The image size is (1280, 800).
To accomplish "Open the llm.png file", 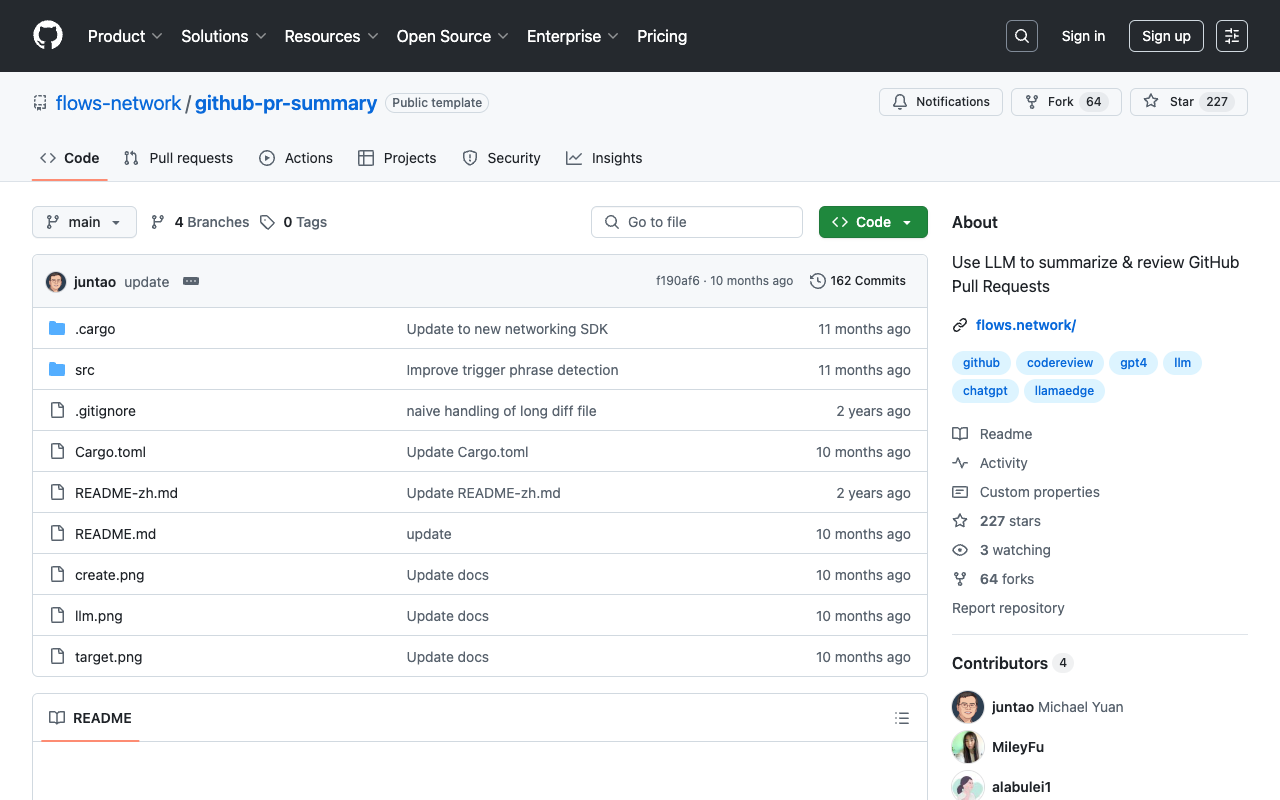I will pyautogui.click(x=99, y=616).
